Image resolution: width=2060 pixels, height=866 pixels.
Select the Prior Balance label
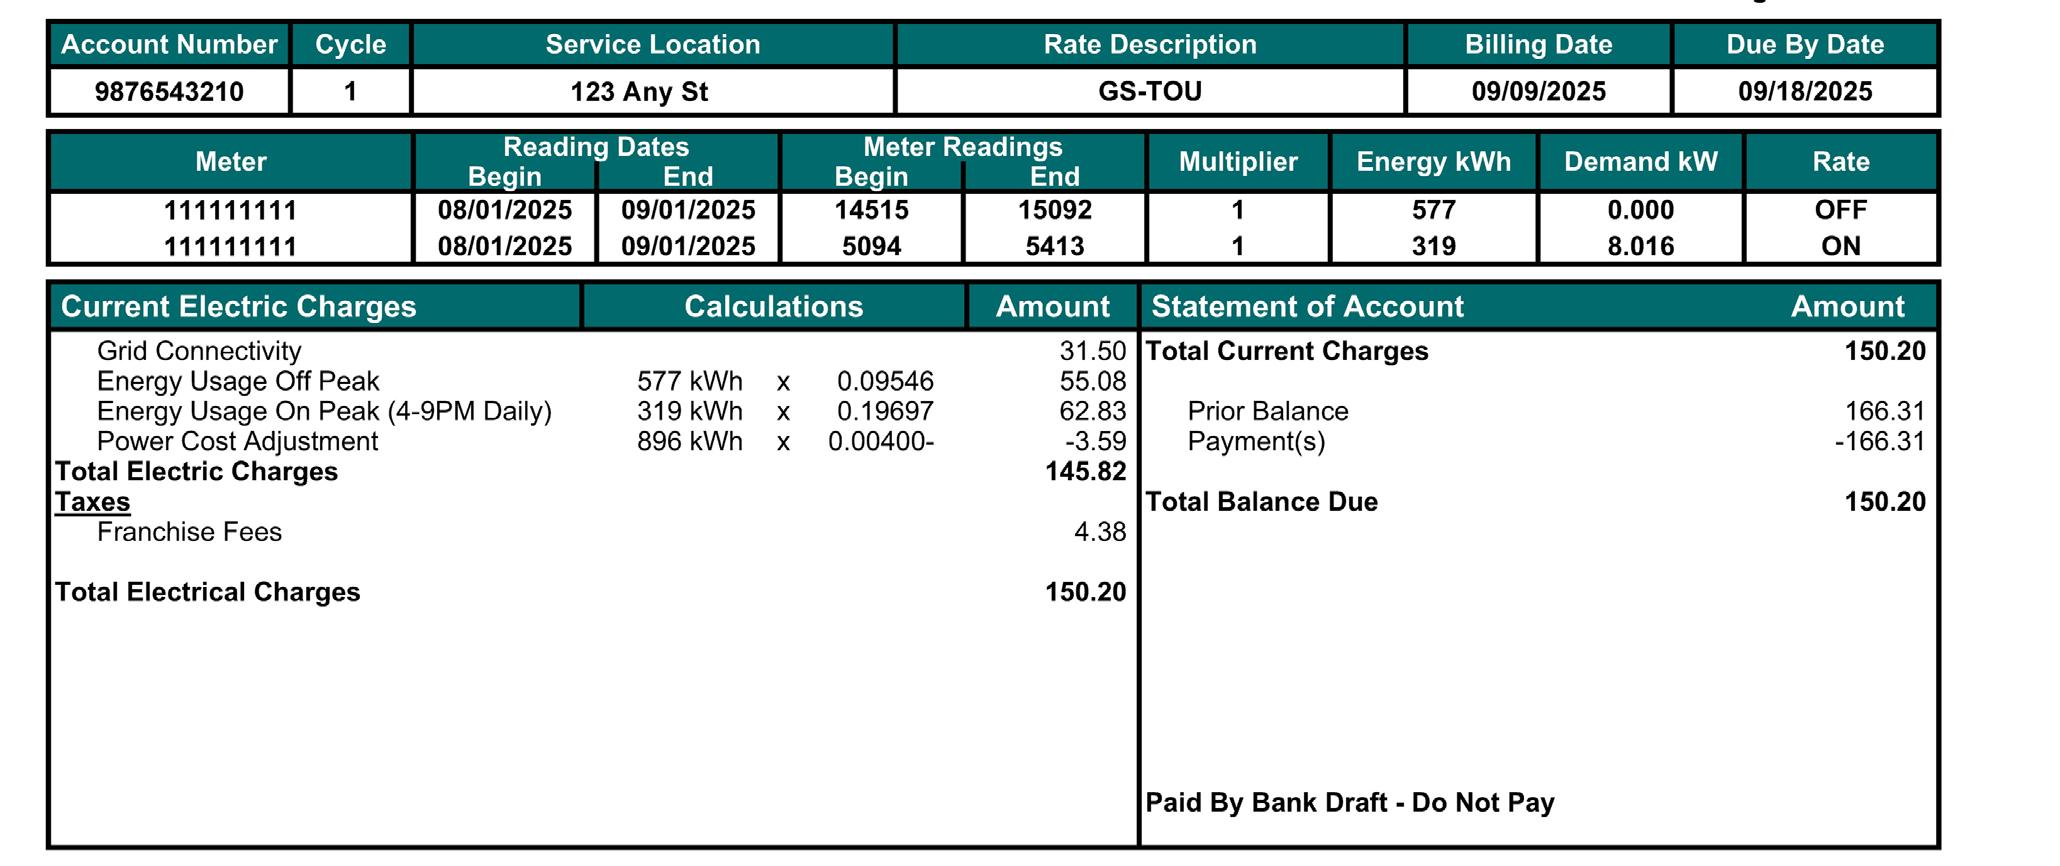click(1268, 411)
